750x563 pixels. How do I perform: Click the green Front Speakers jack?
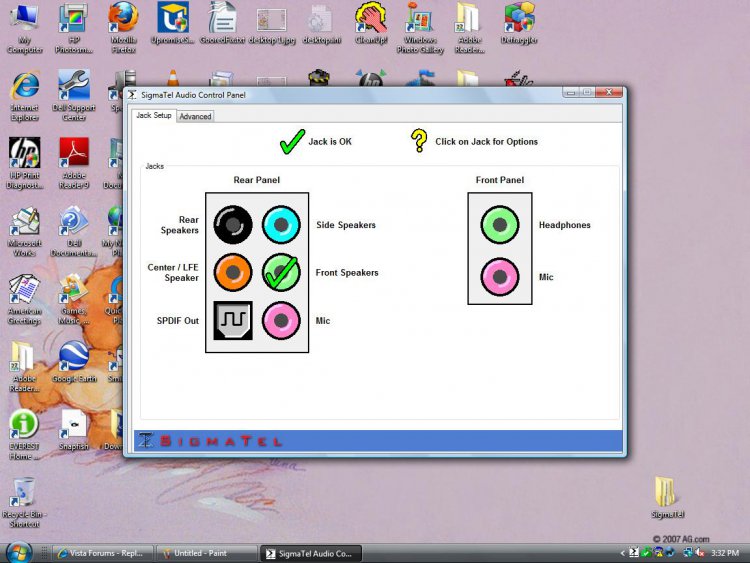281,272
